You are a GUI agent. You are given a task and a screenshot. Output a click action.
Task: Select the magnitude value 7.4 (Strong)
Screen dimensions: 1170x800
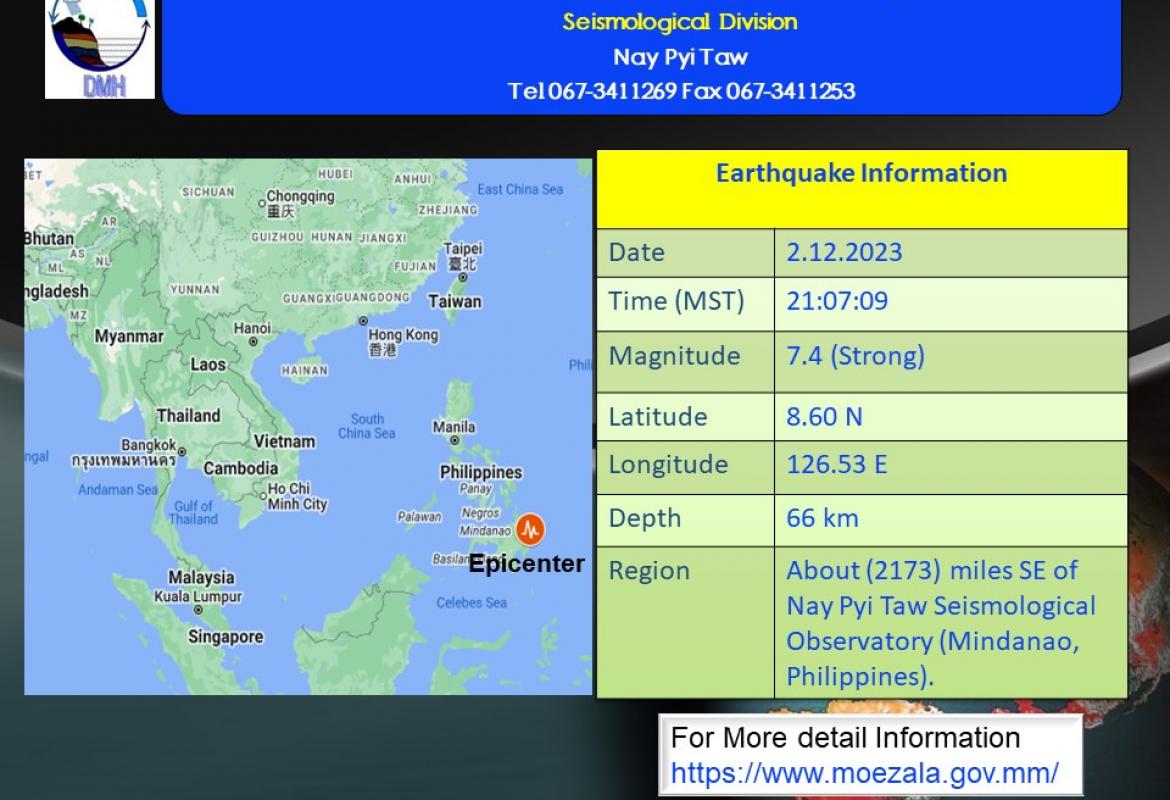tap(855, 356)
